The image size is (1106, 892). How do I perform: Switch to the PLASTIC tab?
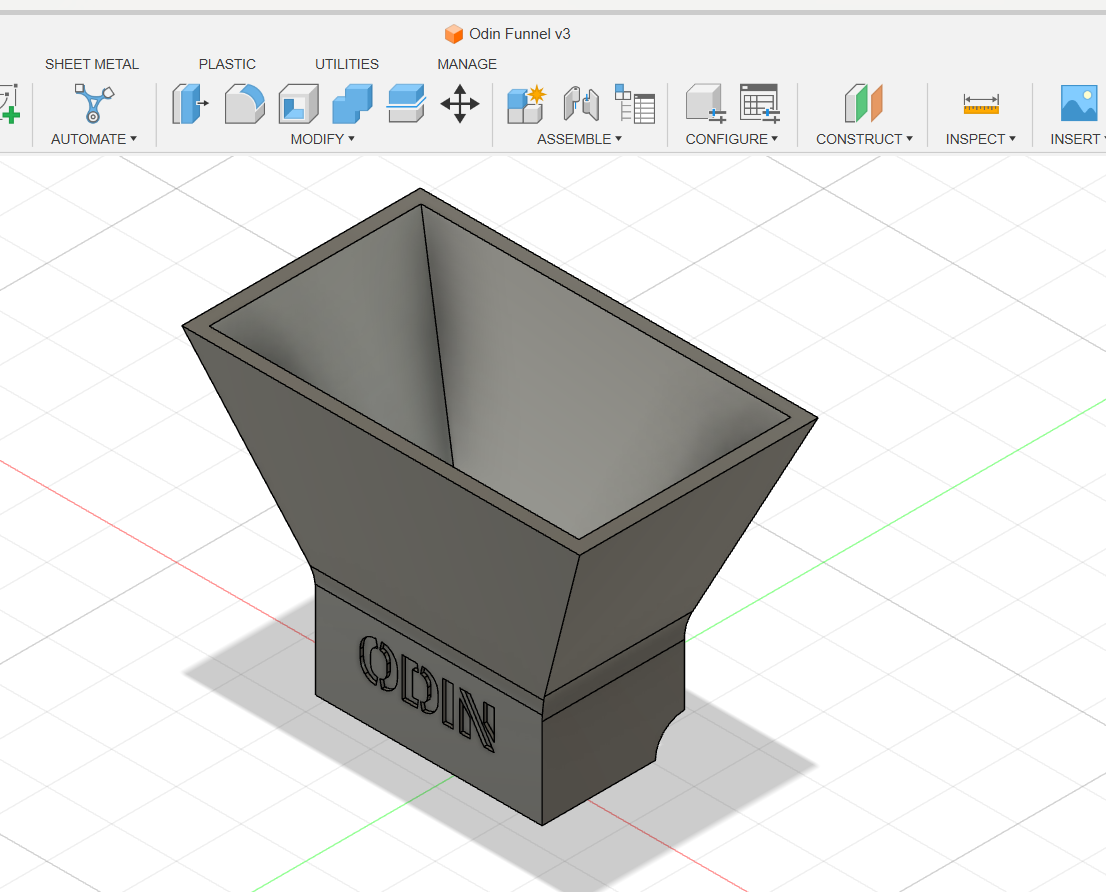[227, 64]
